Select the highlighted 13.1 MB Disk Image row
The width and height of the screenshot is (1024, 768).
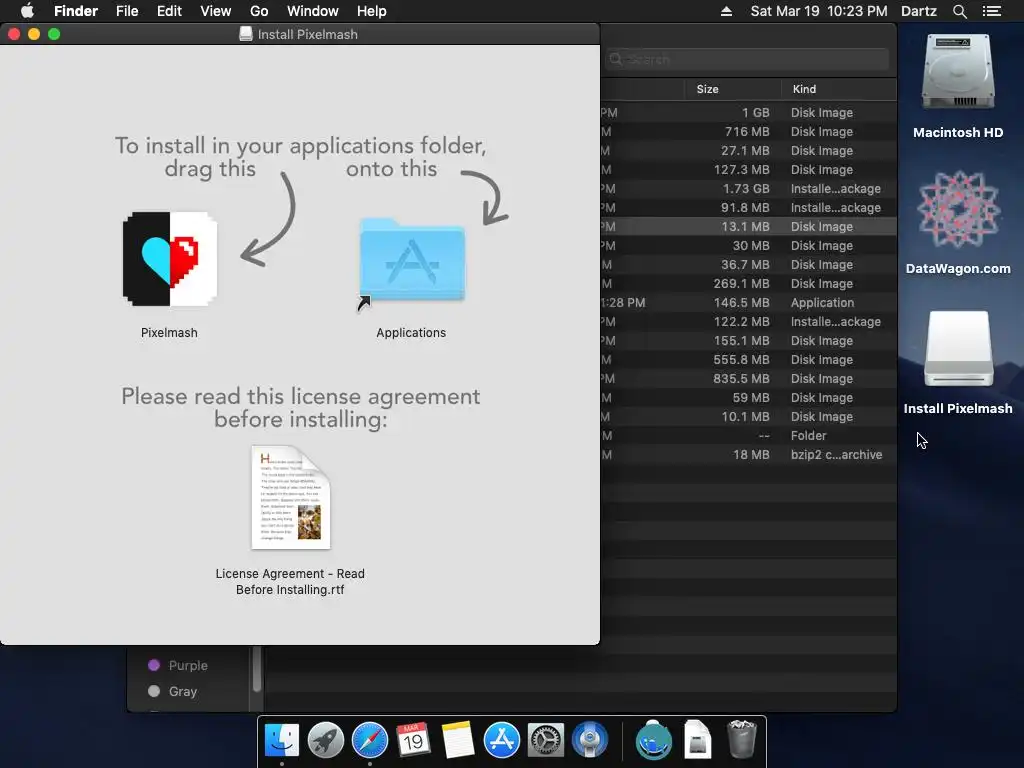pyautogui.click(x=748, y=226)
